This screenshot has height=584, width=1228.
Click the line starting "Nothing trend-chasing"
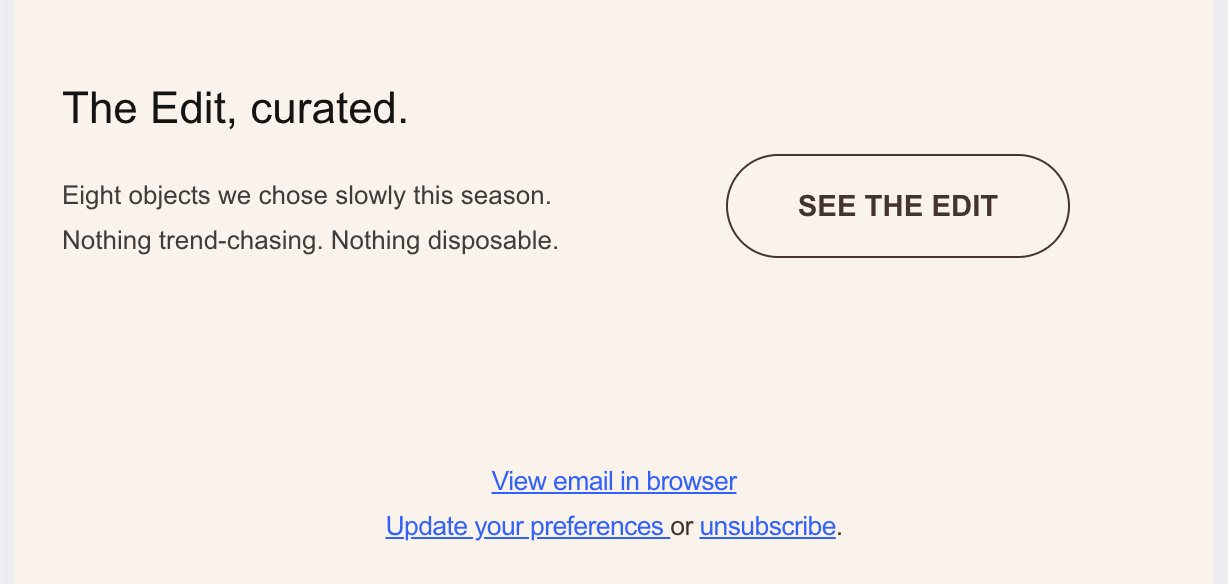pyautogui.click(x=310, y=241)
